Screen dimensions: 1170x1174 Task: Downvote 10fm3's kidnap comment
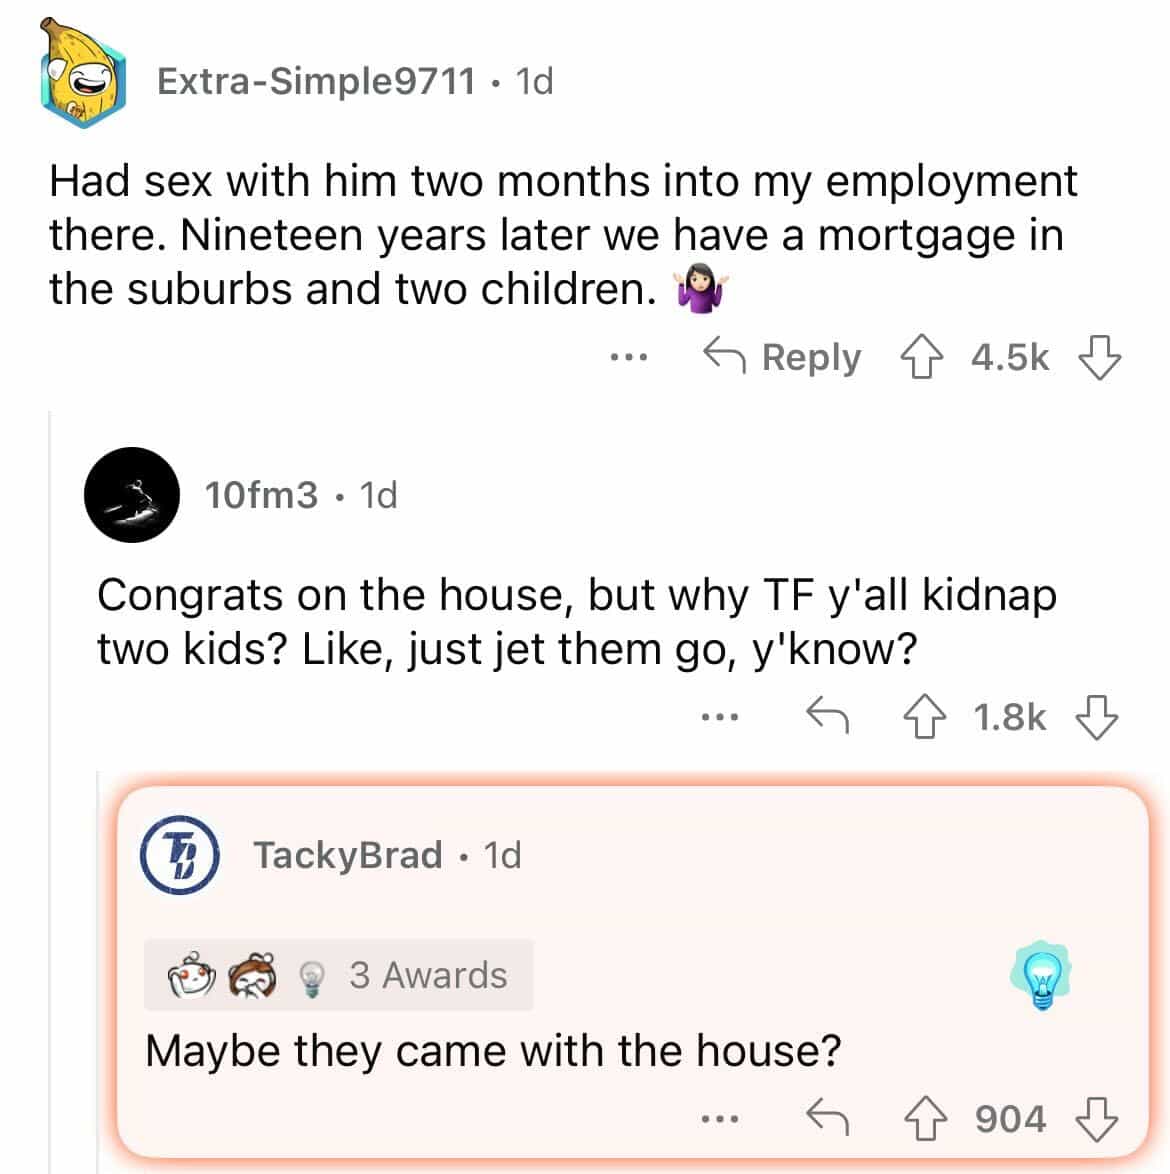point(1096,717)
